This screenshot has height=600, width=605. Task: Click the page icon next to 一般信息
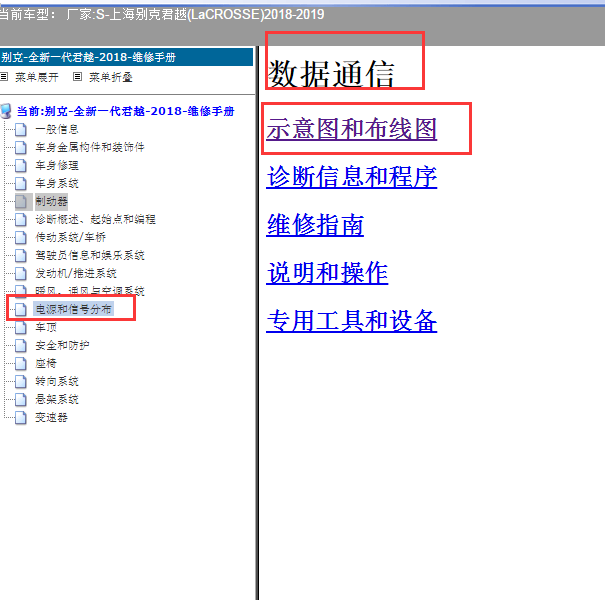coord(21,129)
